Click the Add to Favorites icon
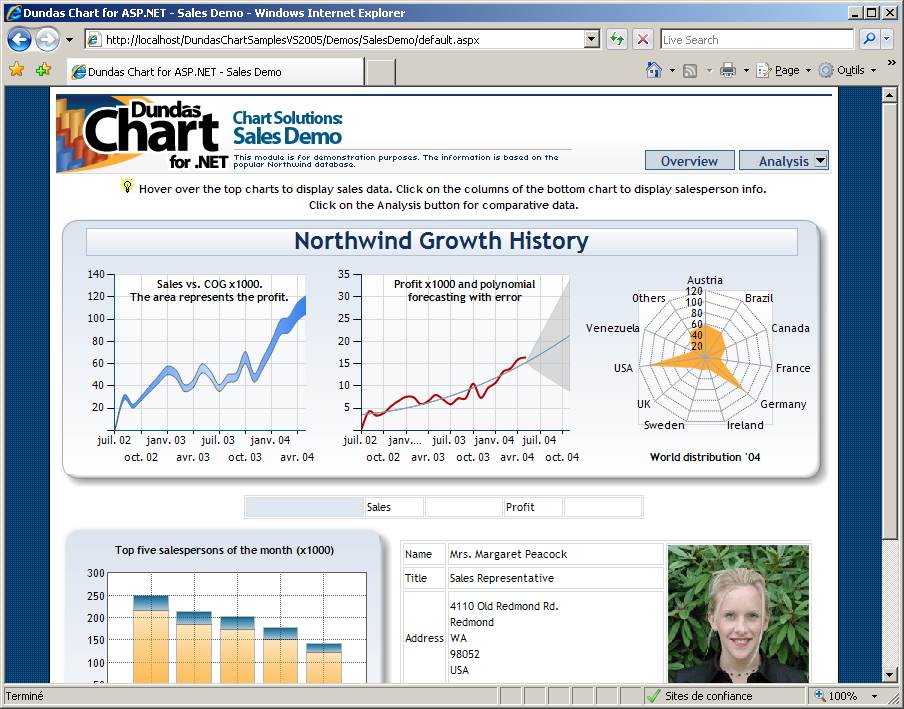The height and width of the screenshot is (709, 904). 43,70
